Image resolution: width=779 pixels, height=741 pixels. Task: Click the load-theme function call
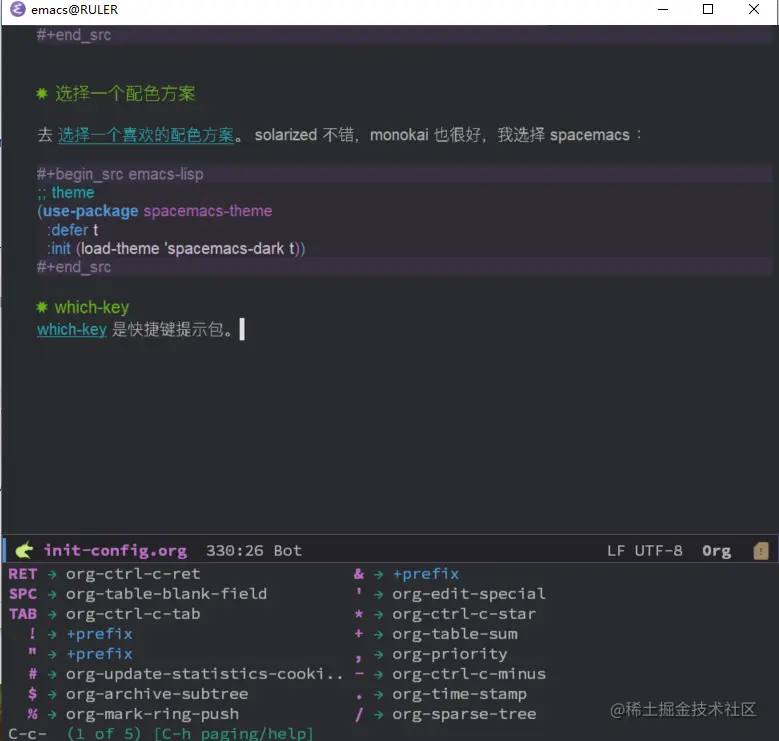tap(120, 248)
